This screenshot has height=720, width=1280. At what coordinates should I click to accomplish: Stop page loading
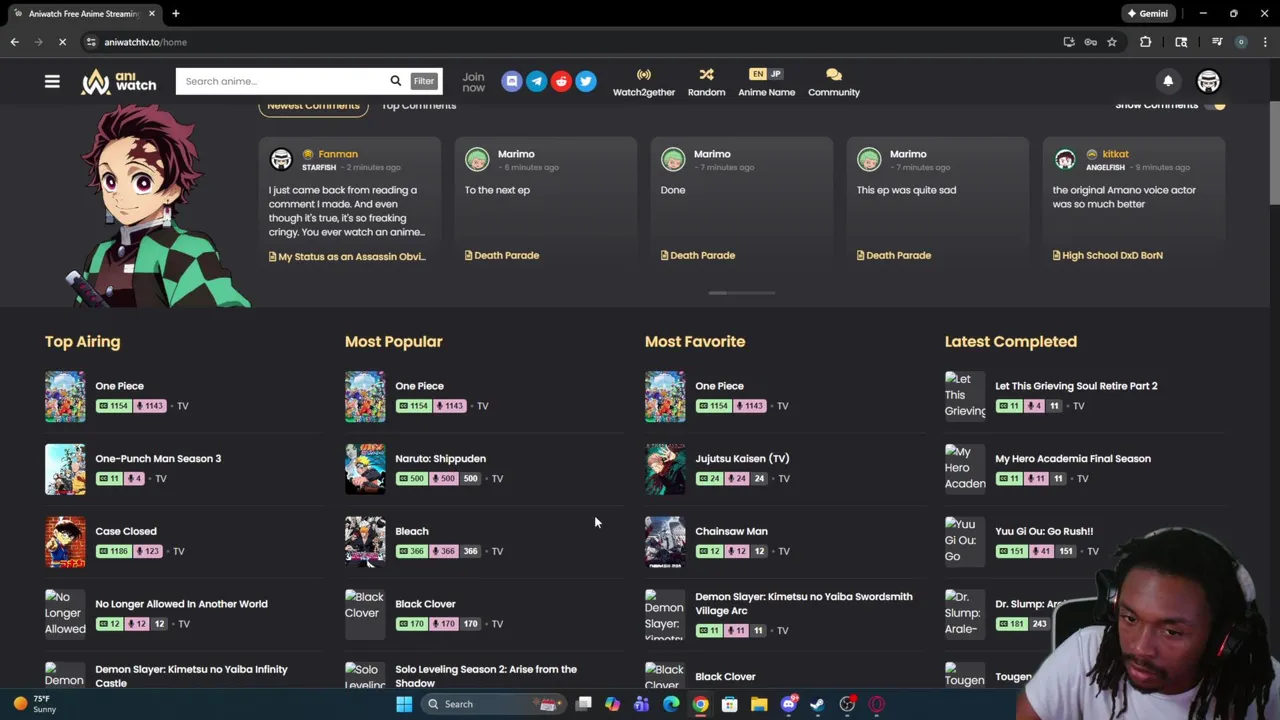[62, 42]
